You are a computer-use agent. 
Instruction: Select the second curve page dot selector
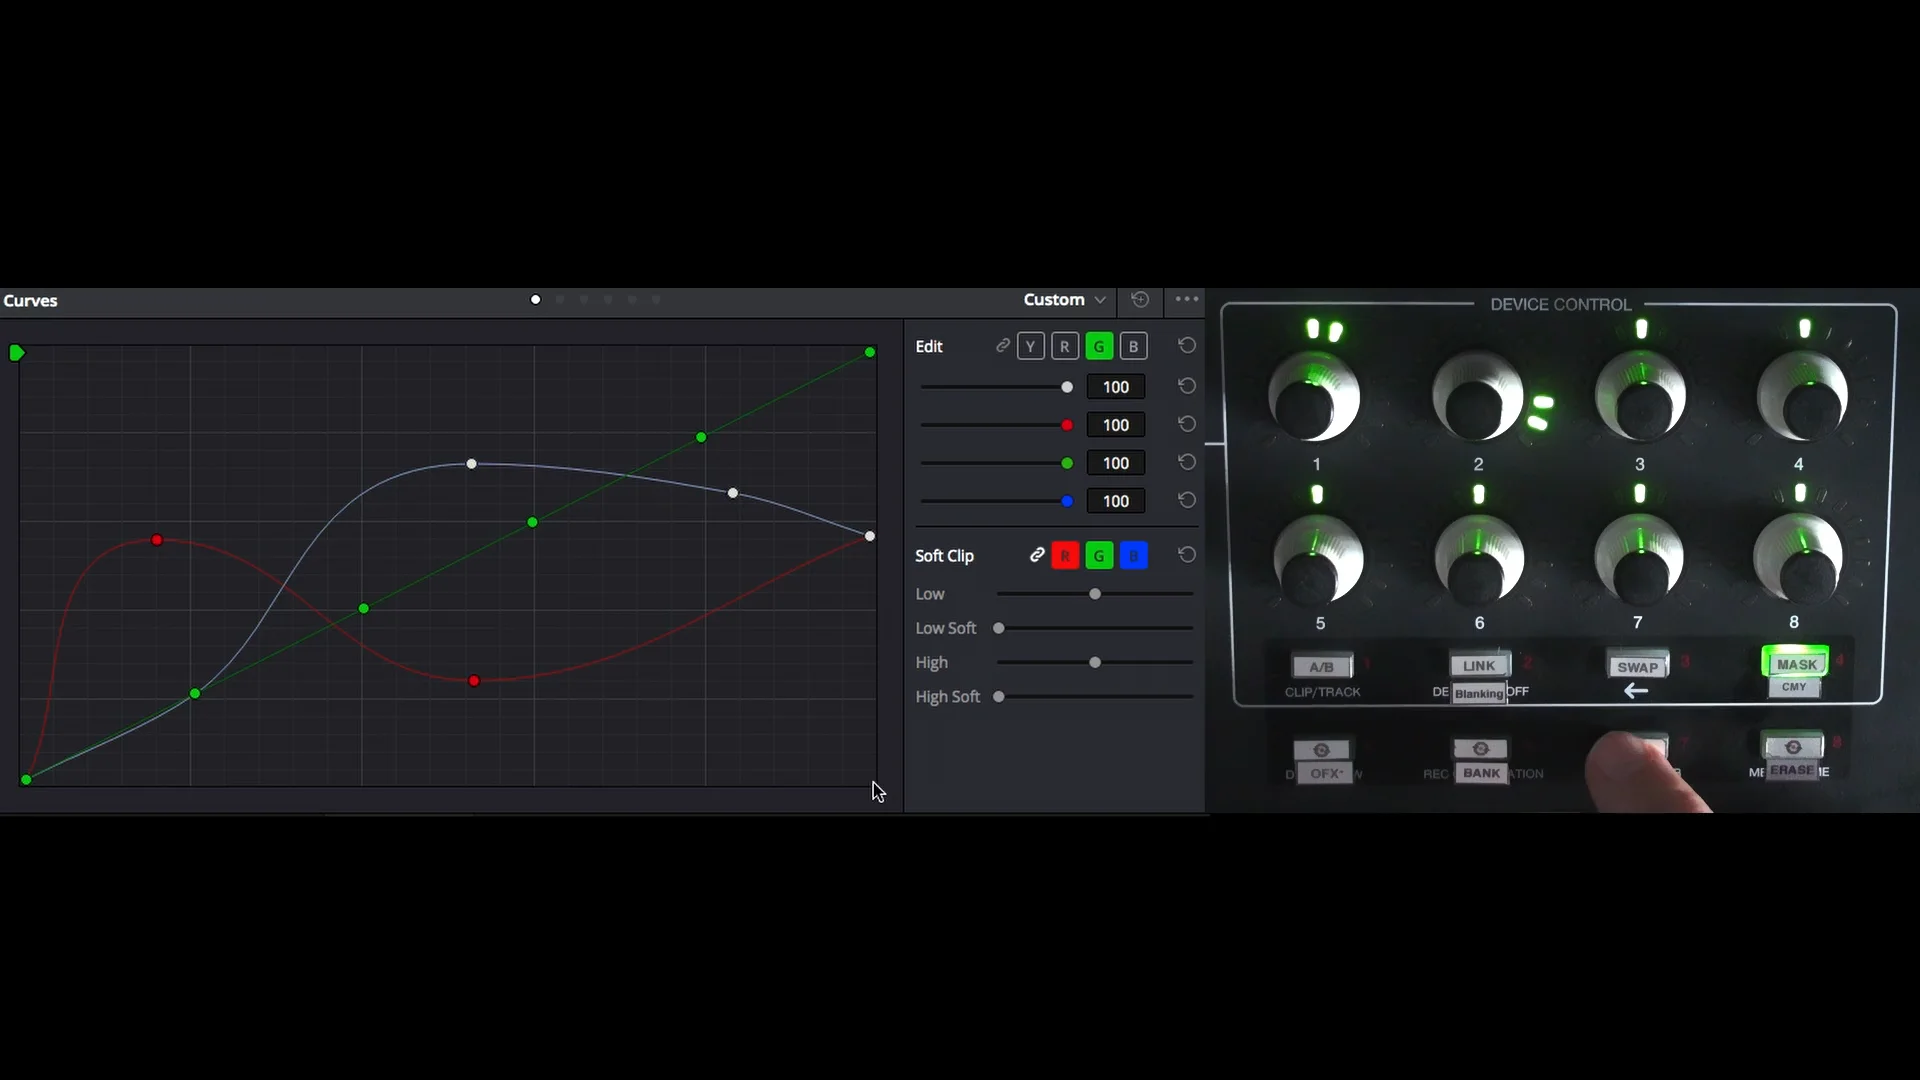tap(559, 299)
